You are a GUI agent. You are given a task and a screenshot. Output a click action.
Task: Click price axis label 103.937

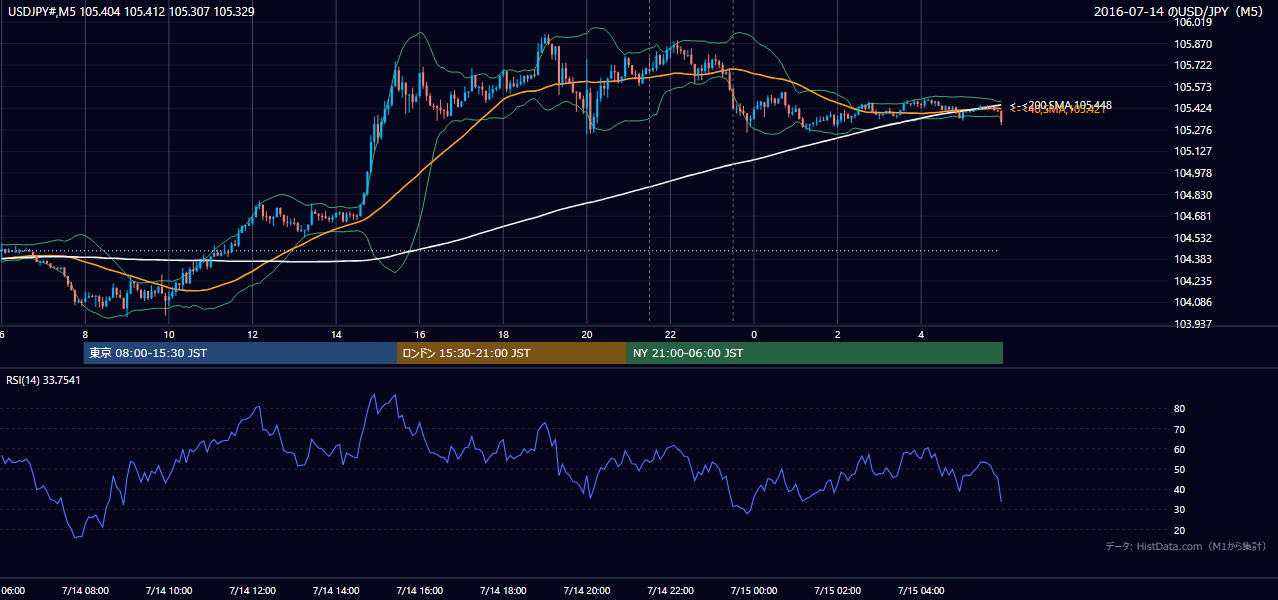(x=1193, y=324)
